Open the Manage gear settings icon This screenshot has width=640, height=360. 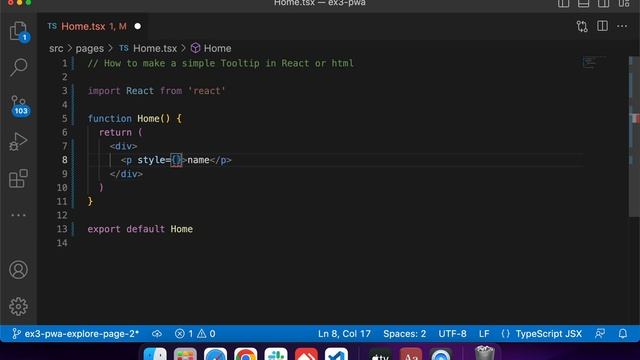(x=18, y=306)
